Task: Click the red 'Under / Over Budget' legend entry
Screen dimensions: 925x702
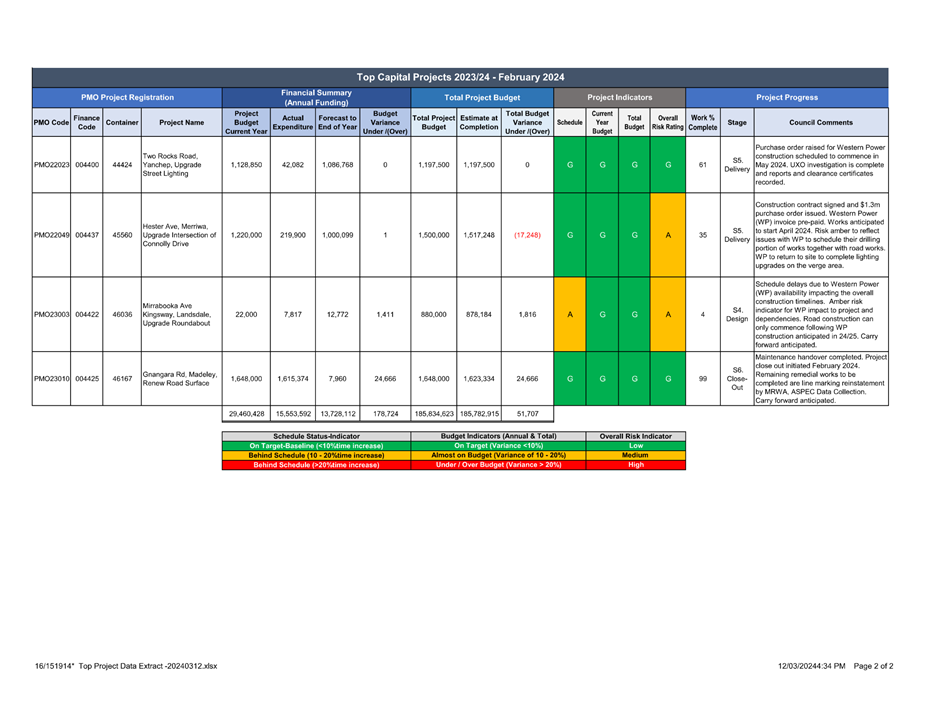Action: tap(498, 465)
